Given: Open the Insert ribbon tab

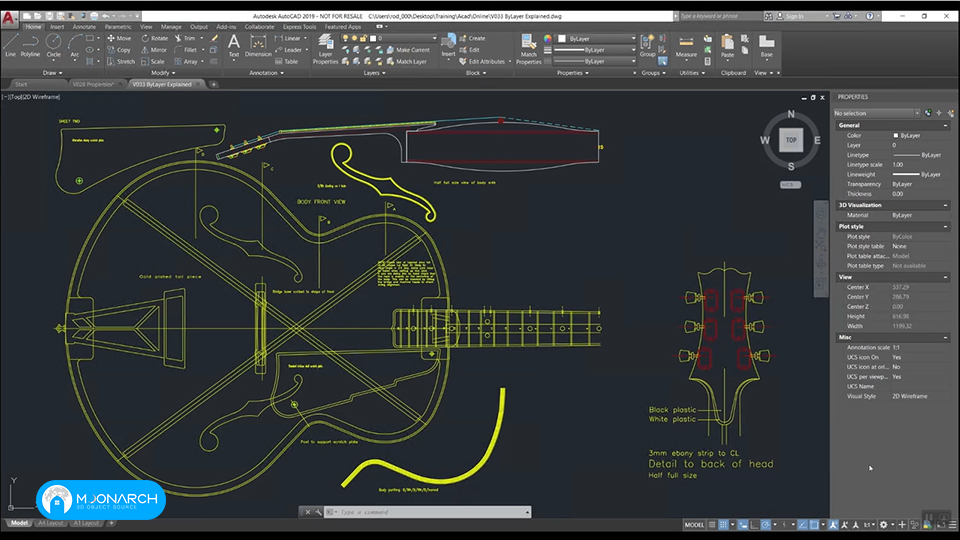Looking at the screenshot, I should point(57,27).
